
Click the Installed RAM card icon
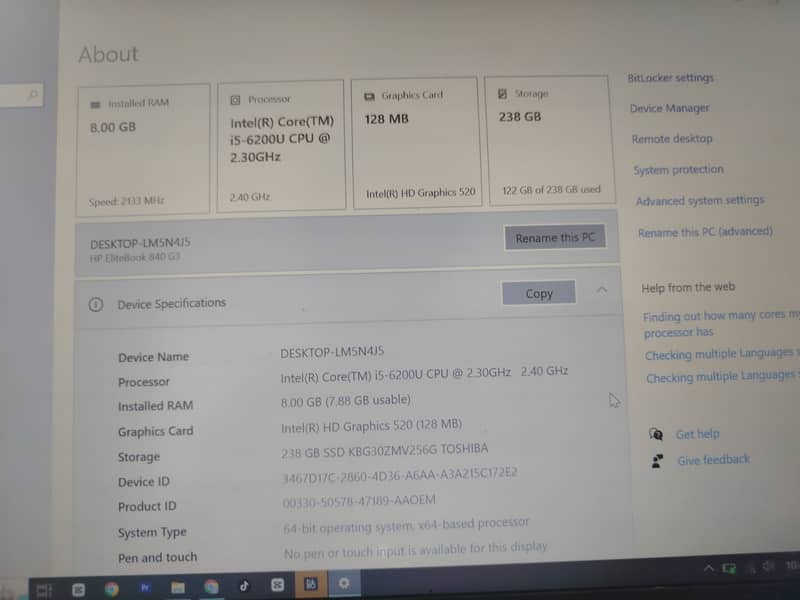coord(95,105)
